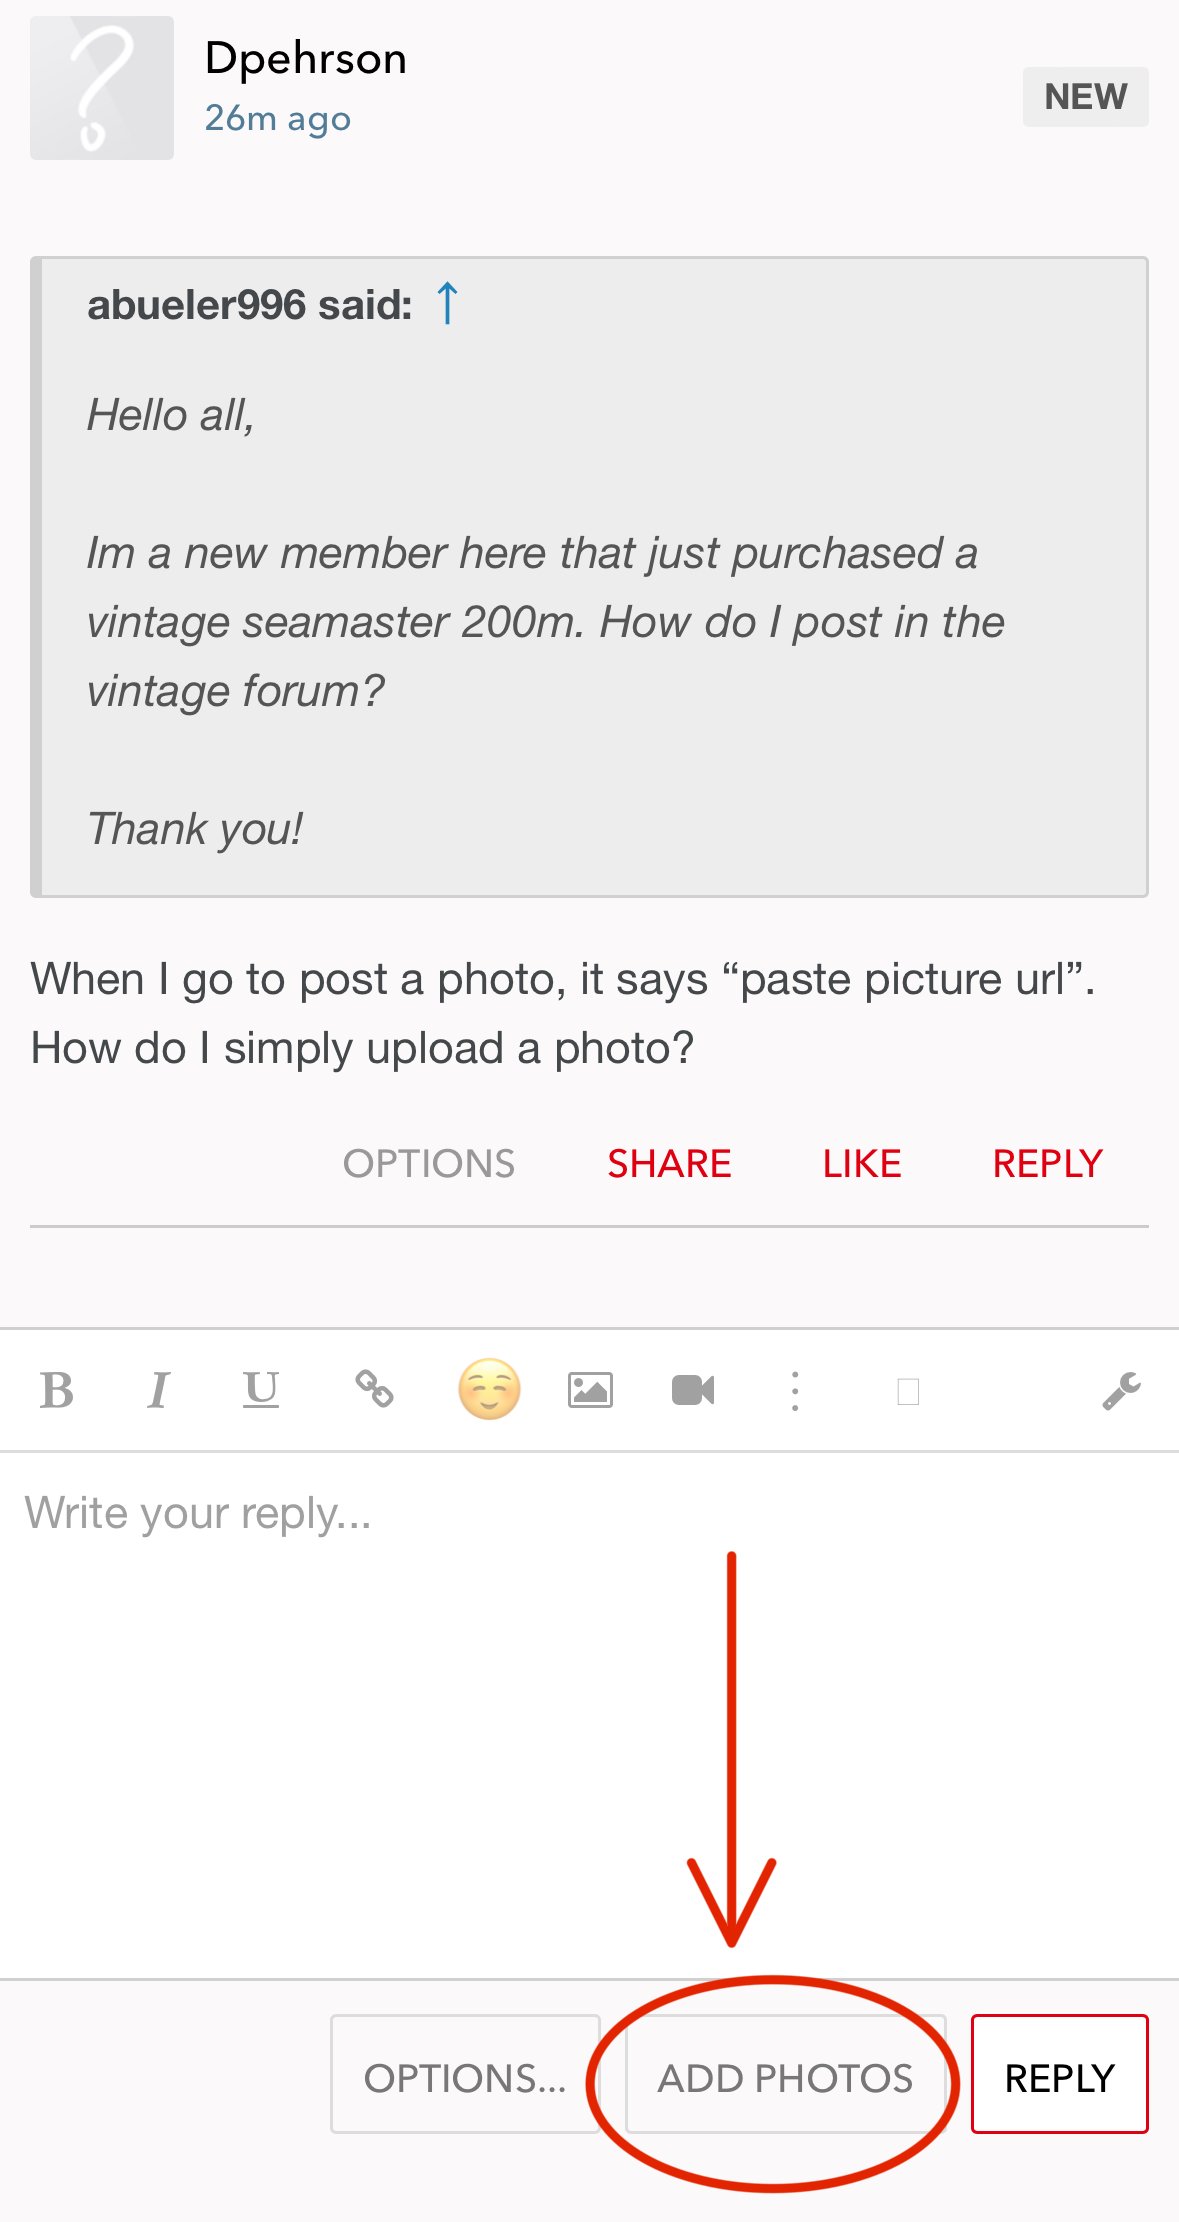Click the insert image icon
Viewport: 1179px width, 2222px height.
click(590, 1390)
